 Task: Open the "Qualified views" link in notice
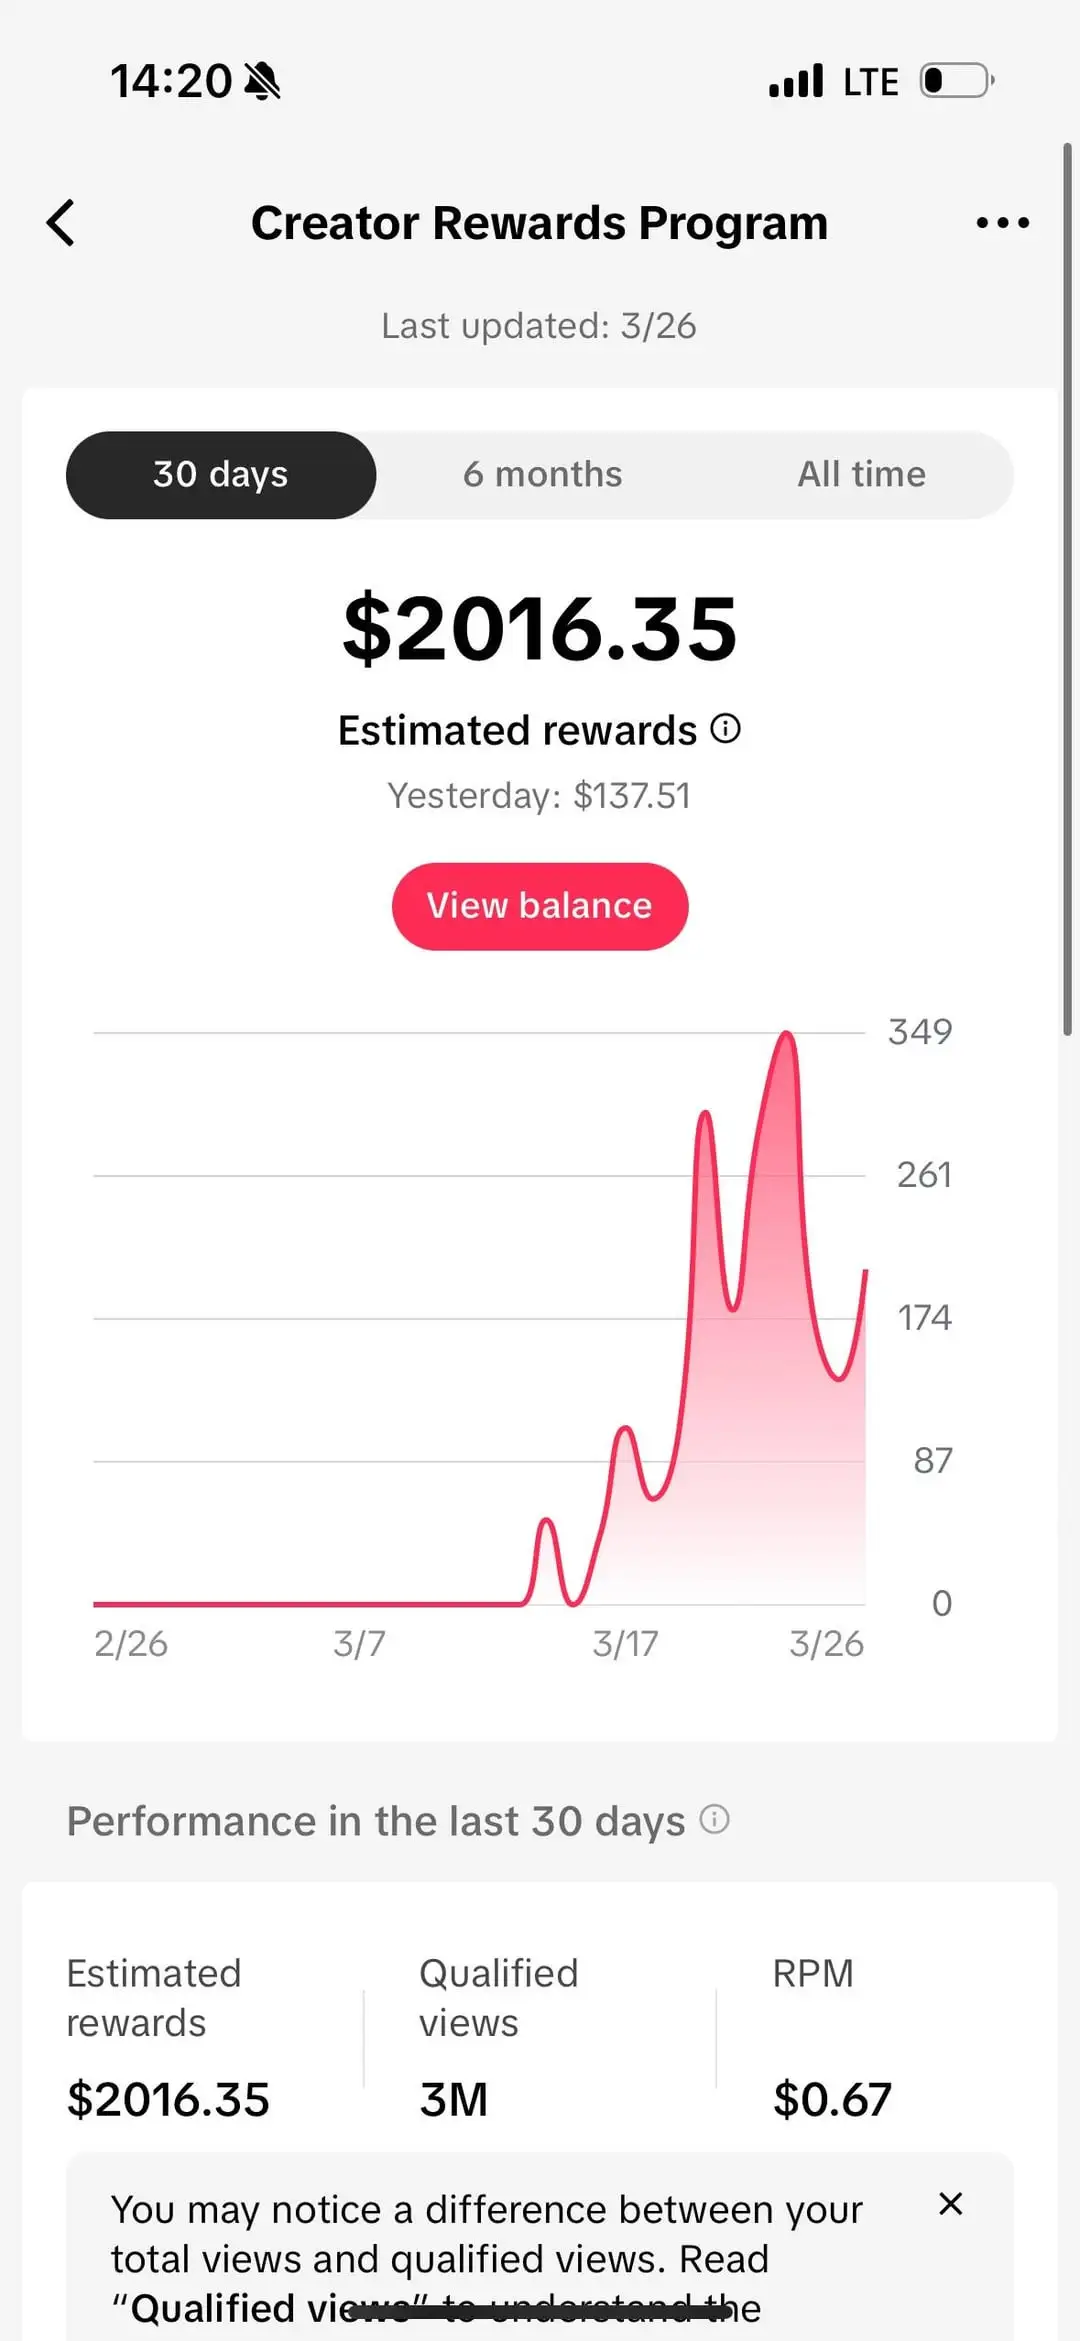click(270, 2308)
